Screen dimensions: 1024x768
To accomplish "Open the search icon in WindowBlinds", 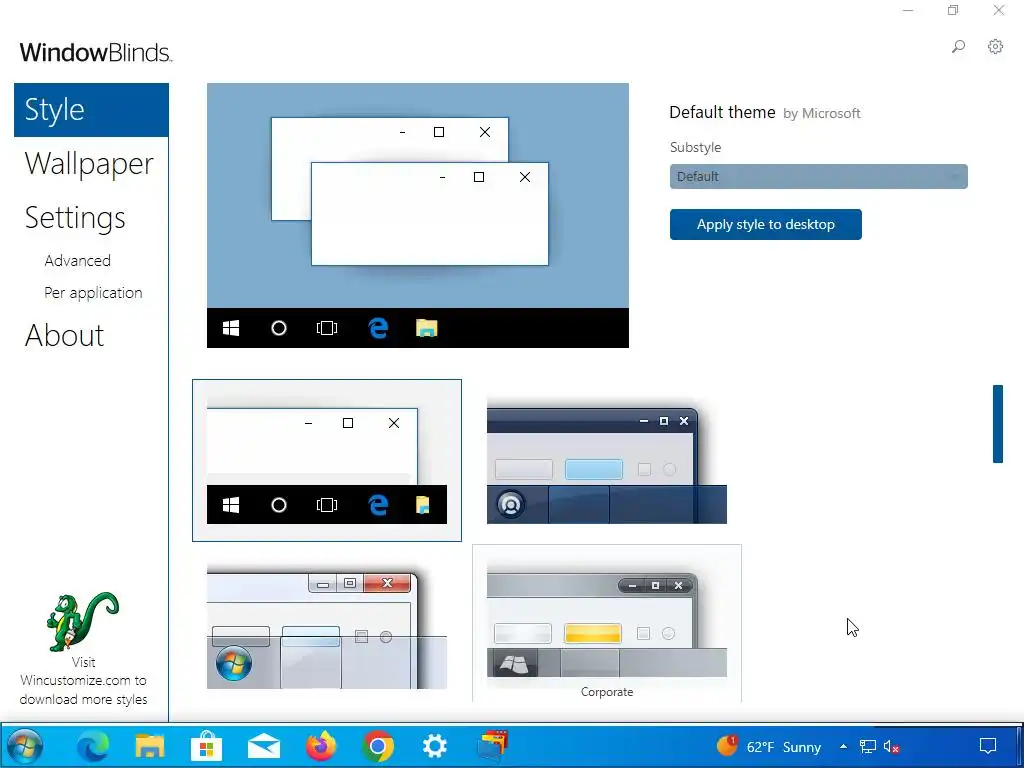I will point(958,46).
